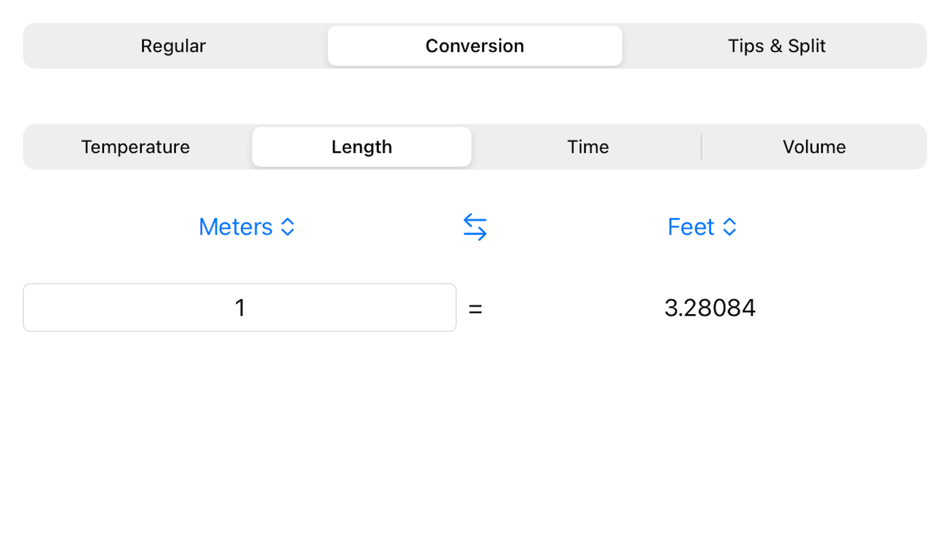Swap Meters and Feet with the arrows icon

click(x=475, y=227)
